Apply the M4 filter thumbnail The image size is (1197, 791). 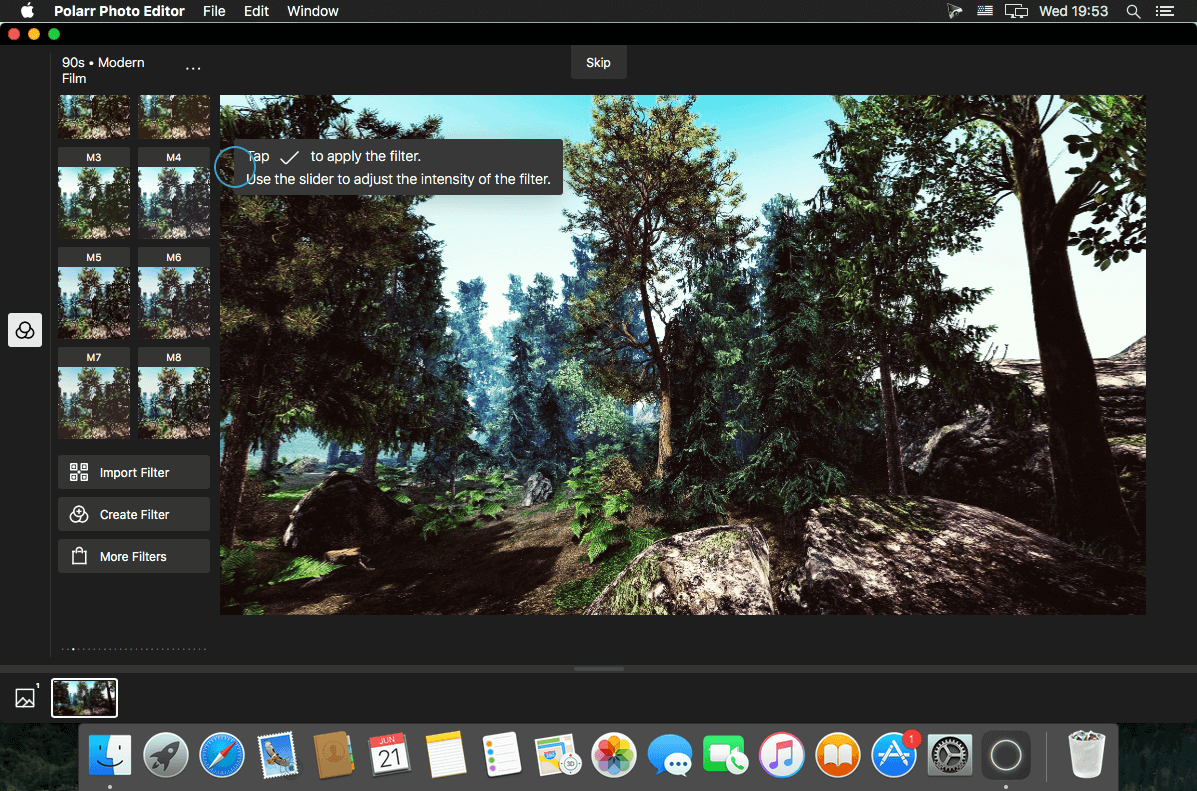coord(174,194)
